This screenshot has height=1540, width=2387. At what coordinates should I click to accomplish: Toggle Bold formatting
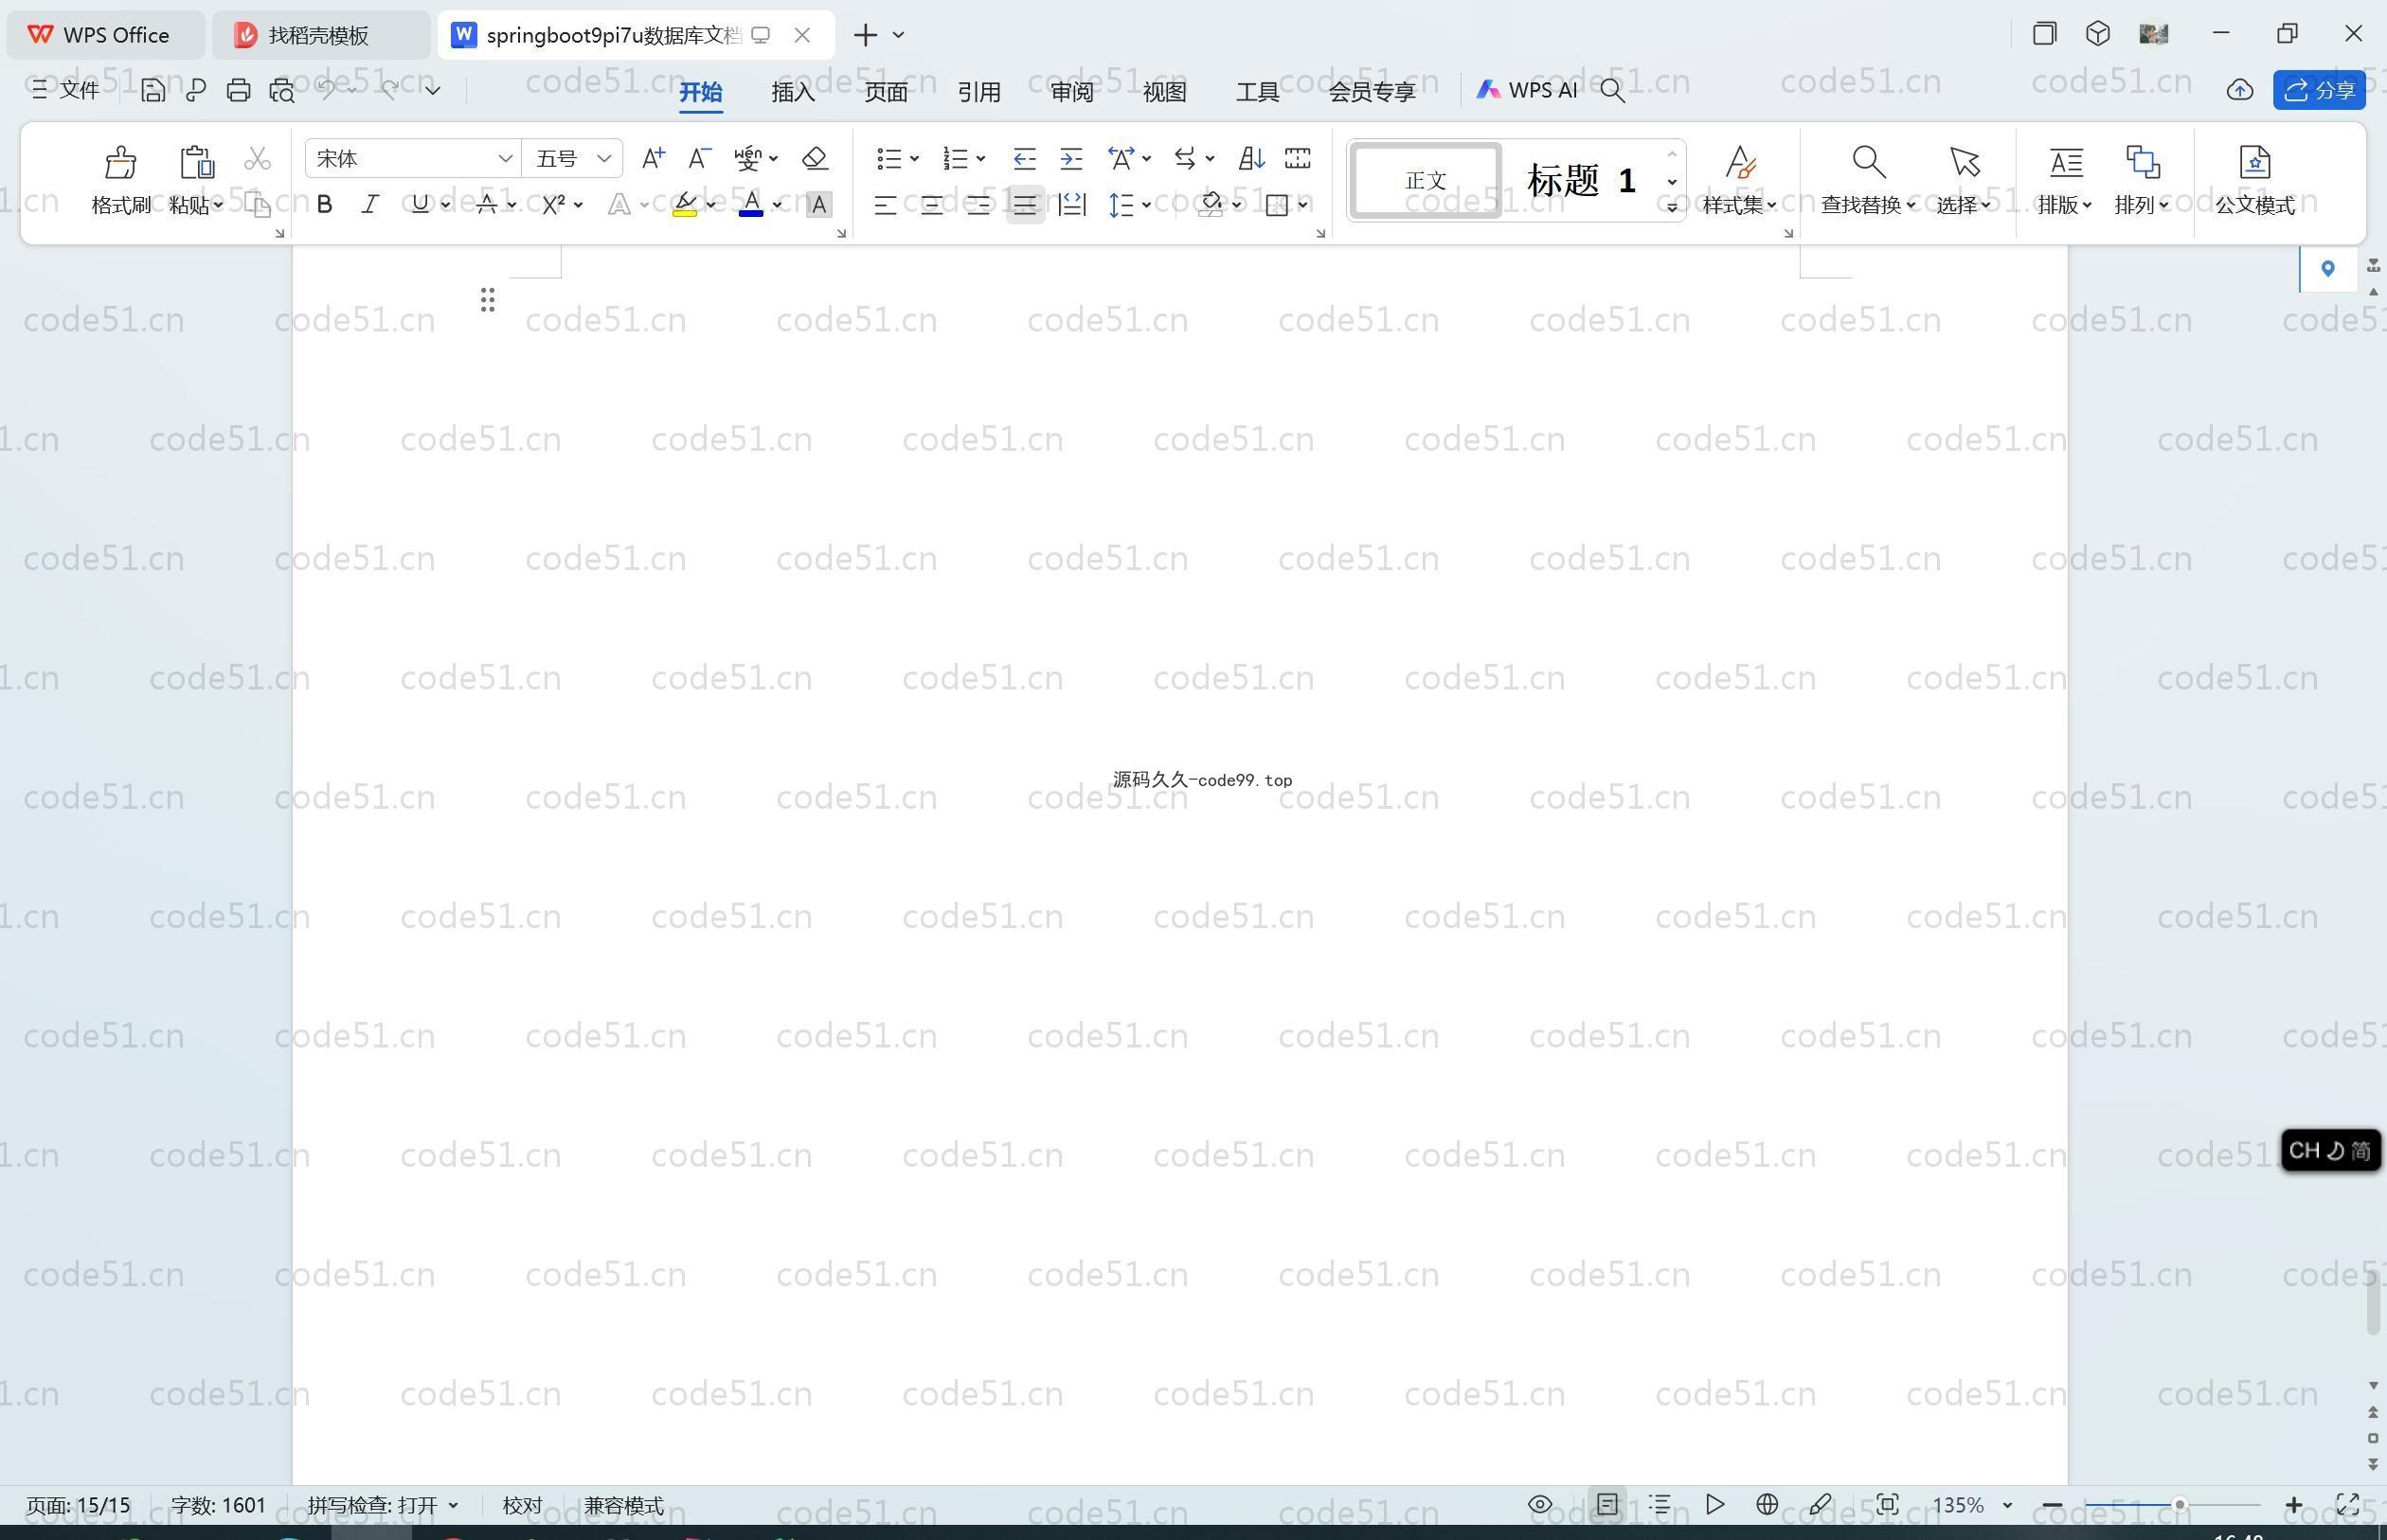(x=324, y=205)
